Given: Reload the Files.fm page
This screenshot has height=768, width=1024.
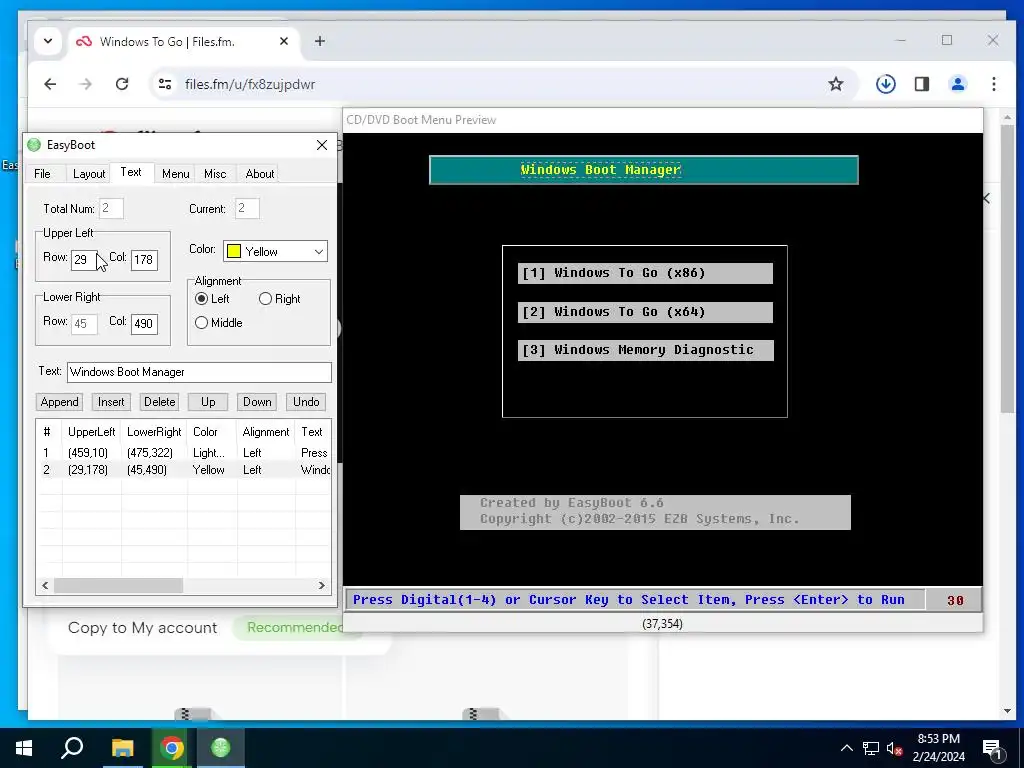Looking at the screenshot, I should 122,84.
